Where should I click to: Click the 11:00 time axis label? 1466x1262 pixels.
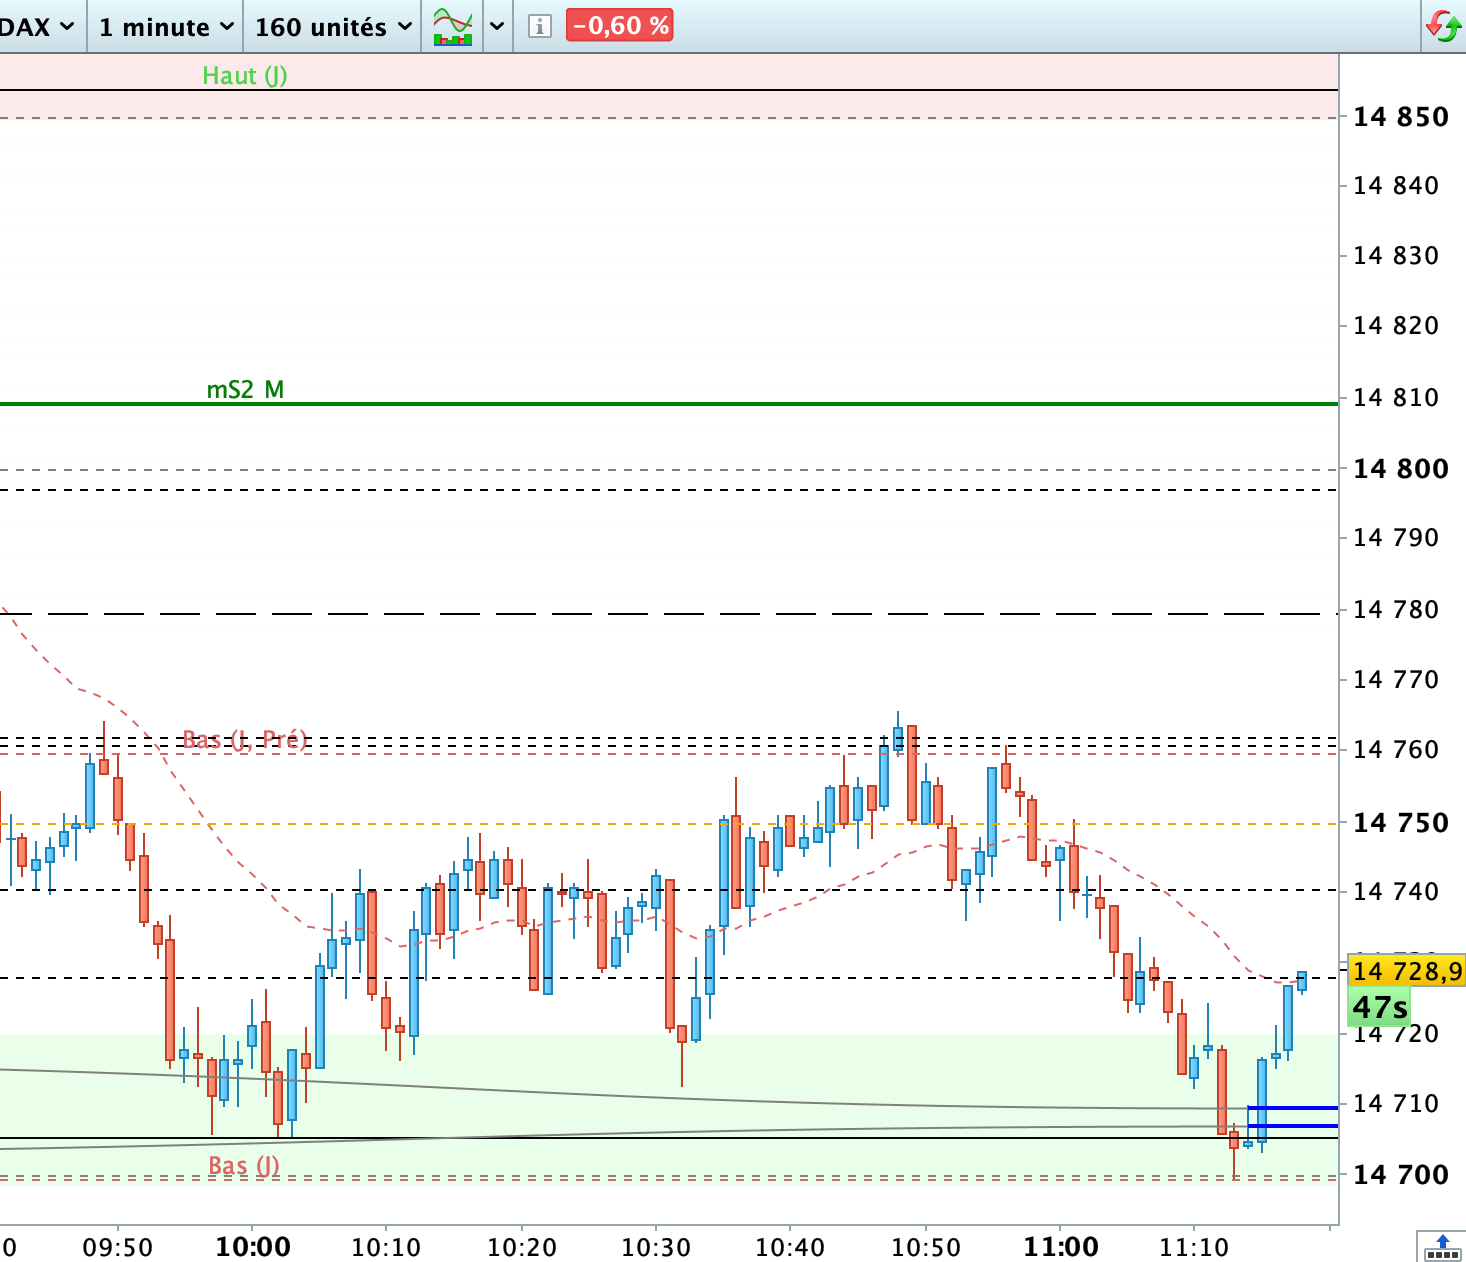[x=1061, y=1247]
